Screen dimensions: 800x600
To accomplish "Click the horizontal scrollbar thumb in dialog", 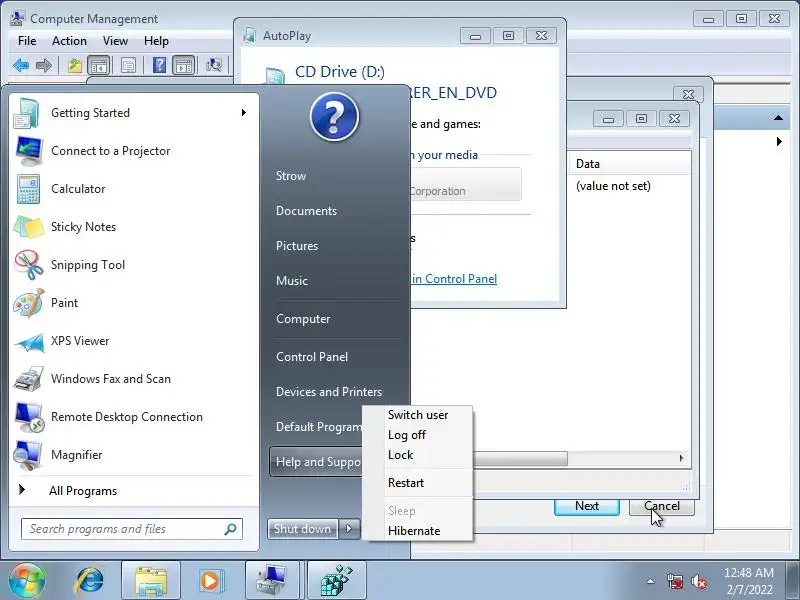I will click(x=519, y=458).
